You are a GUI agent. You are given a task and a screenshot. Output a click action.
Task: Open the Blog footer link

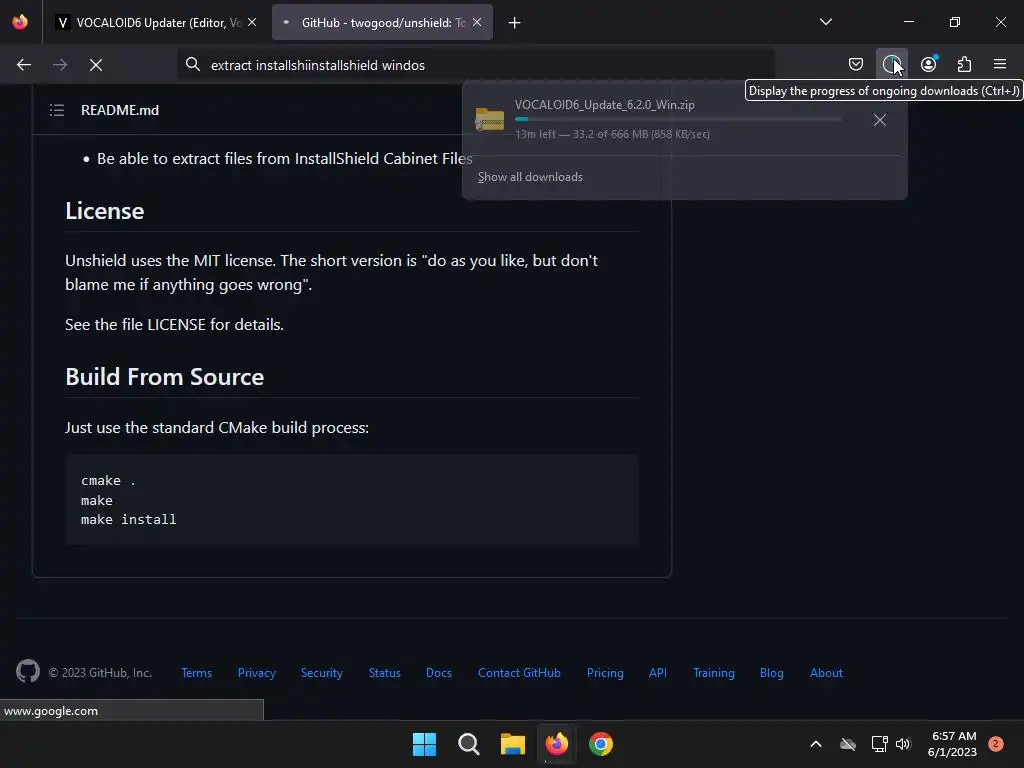771,673
